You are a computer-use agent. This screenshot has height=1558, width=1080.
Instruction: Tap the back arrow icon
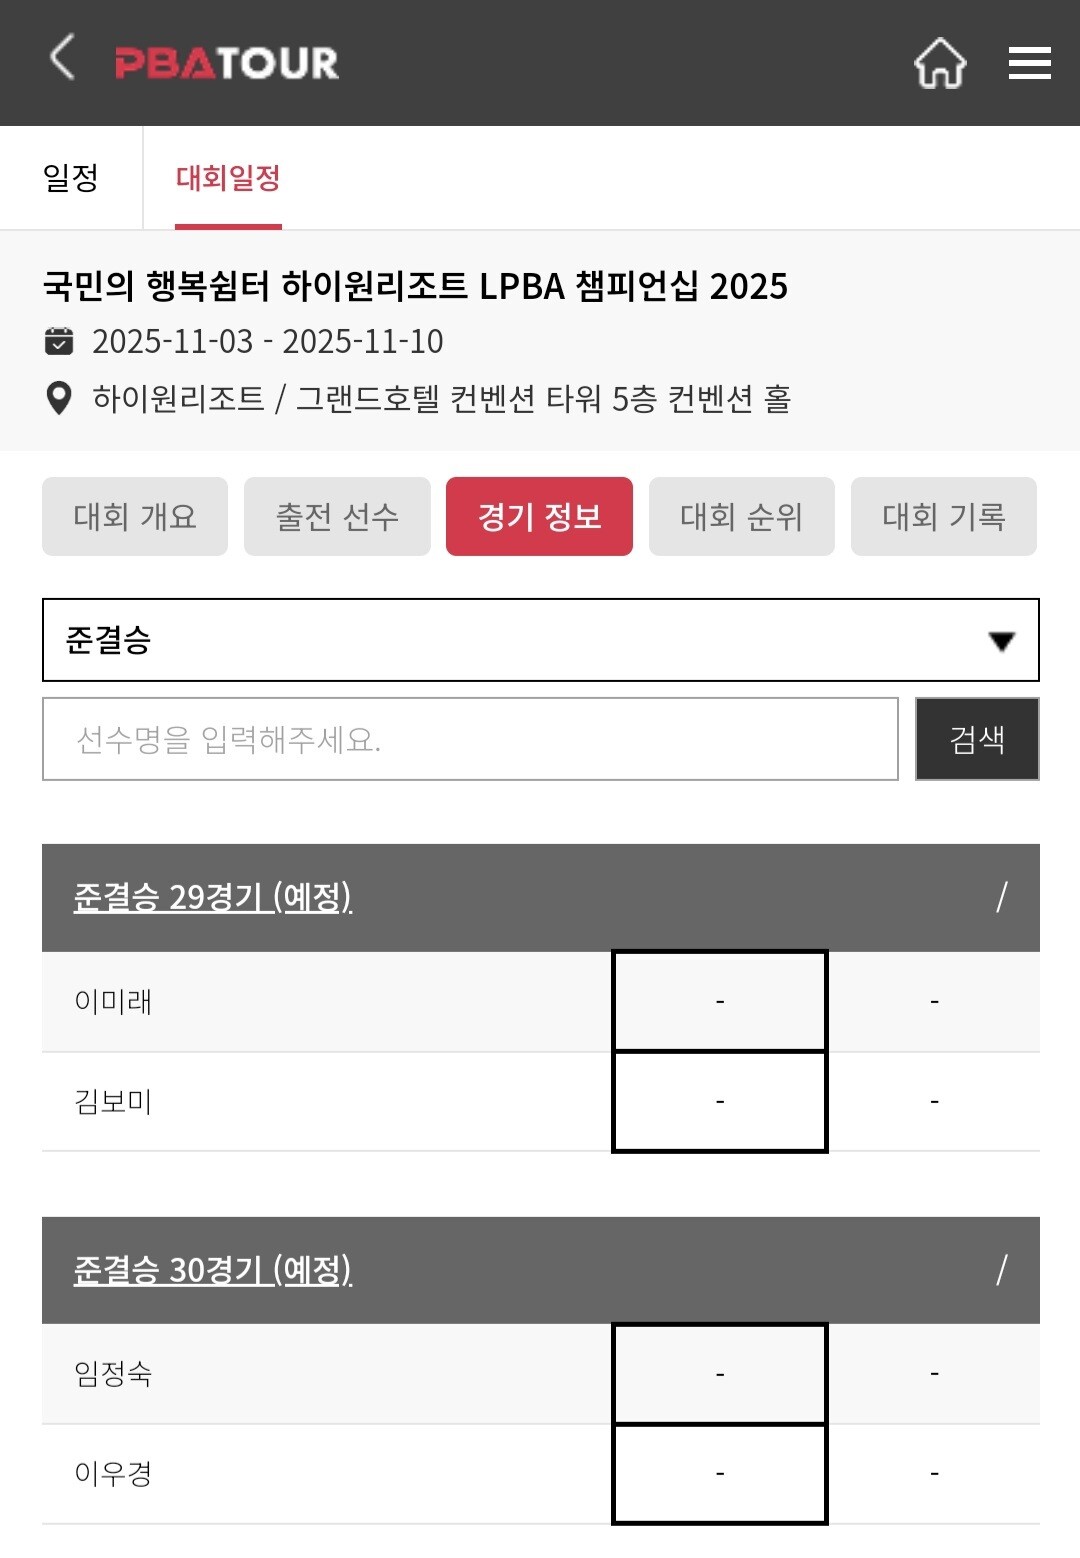(62, 57)
